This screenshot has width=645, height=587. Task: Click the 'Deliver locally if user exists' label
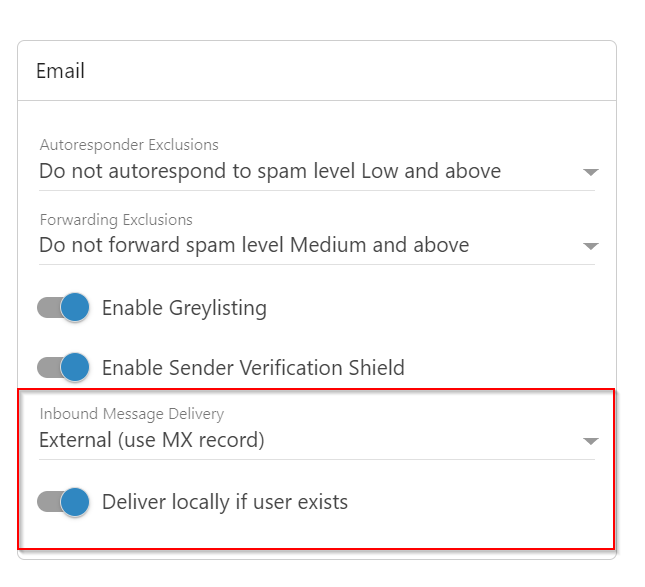225,502
